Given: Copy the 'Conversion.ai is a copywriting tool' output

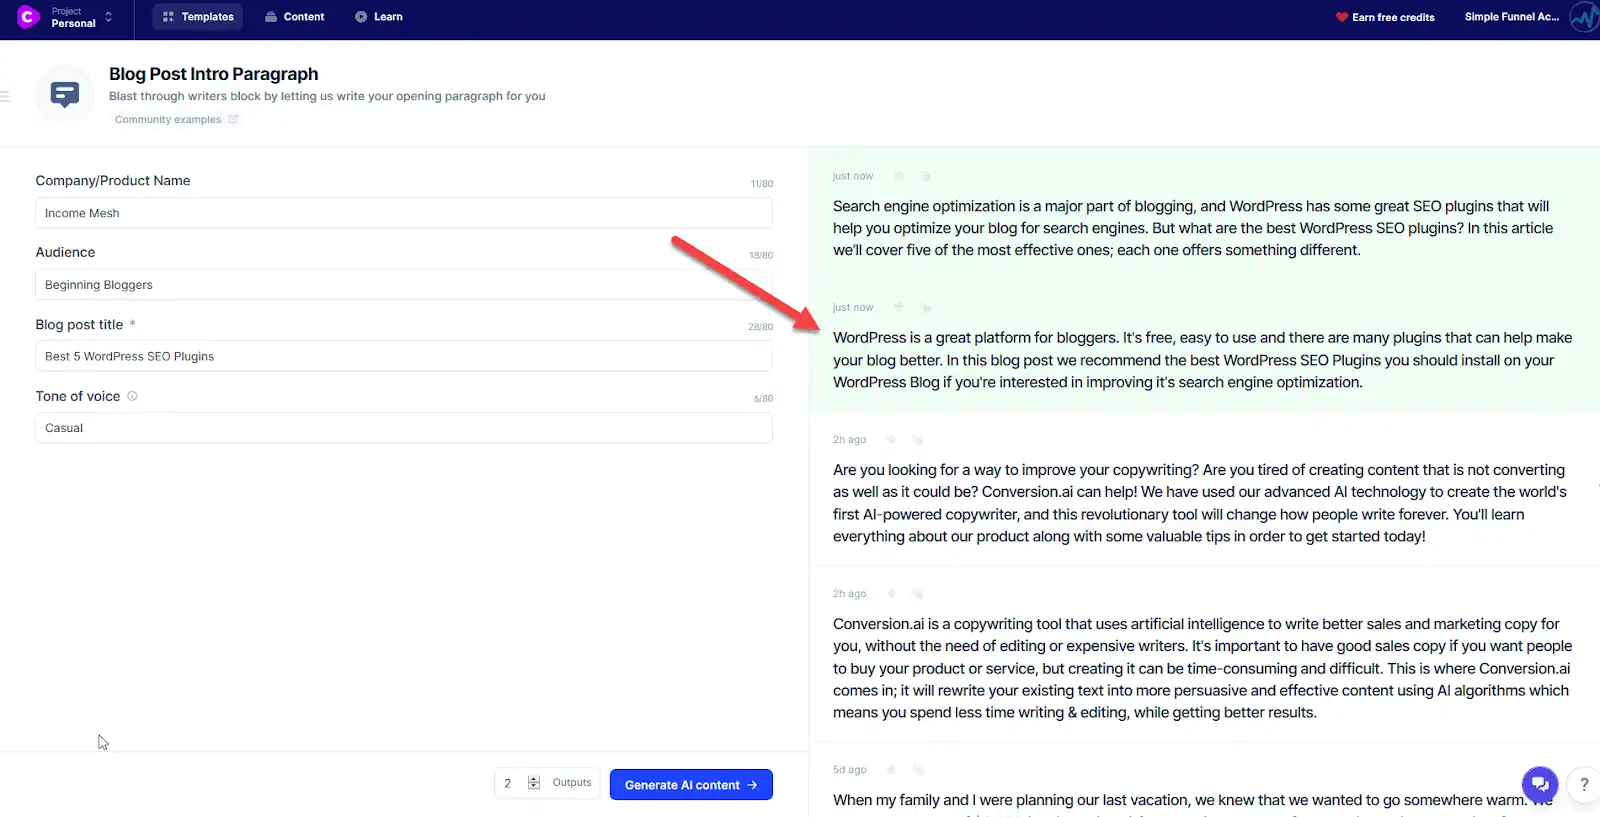Looking at the screenshot, I should (x=918, y=593).
